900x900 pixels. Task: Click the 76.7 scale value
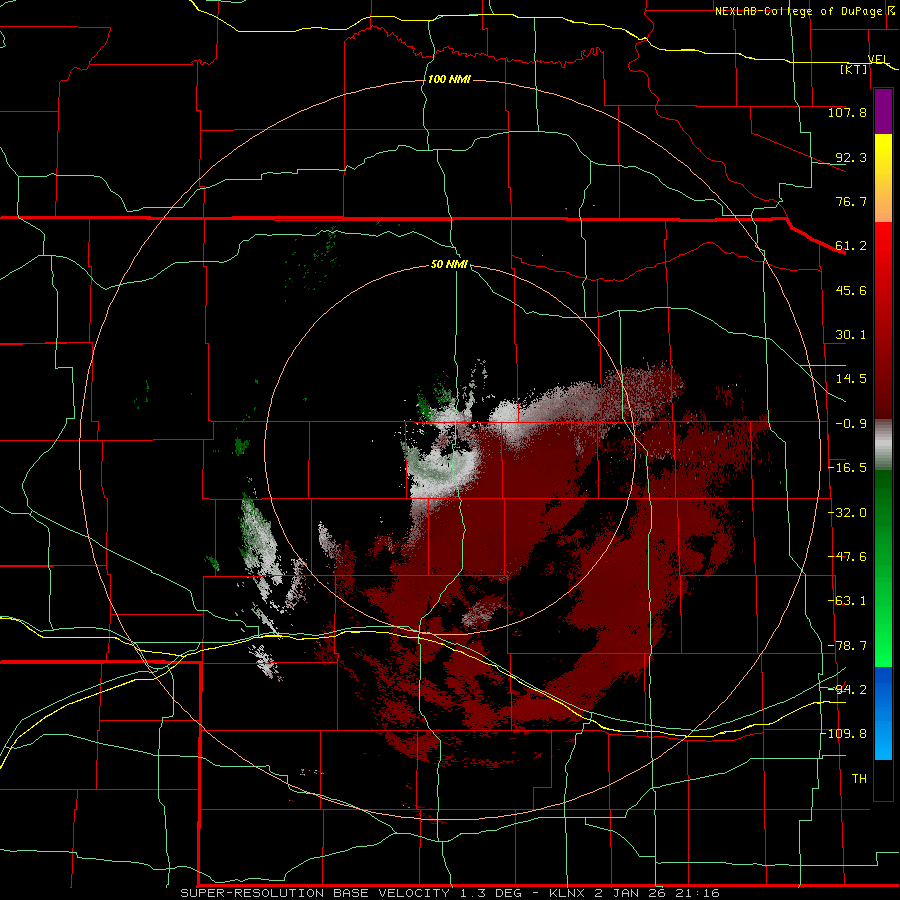click(851, 201)
